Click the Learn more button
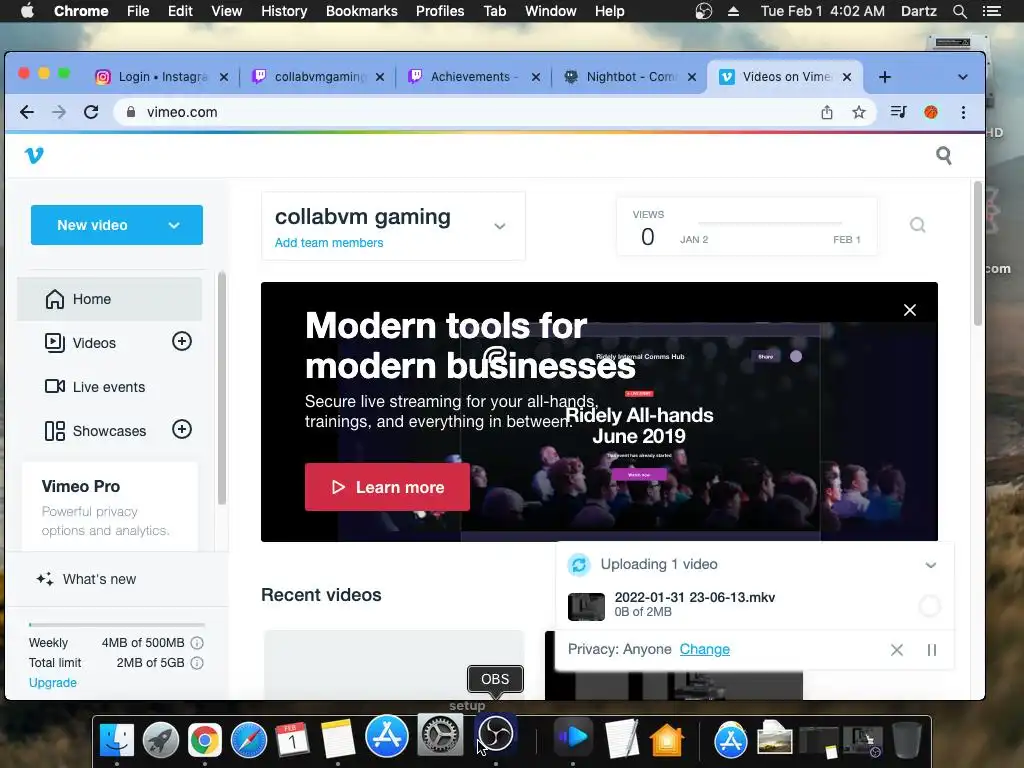Viewport: 1024px width, 768px height. [387, 487]
